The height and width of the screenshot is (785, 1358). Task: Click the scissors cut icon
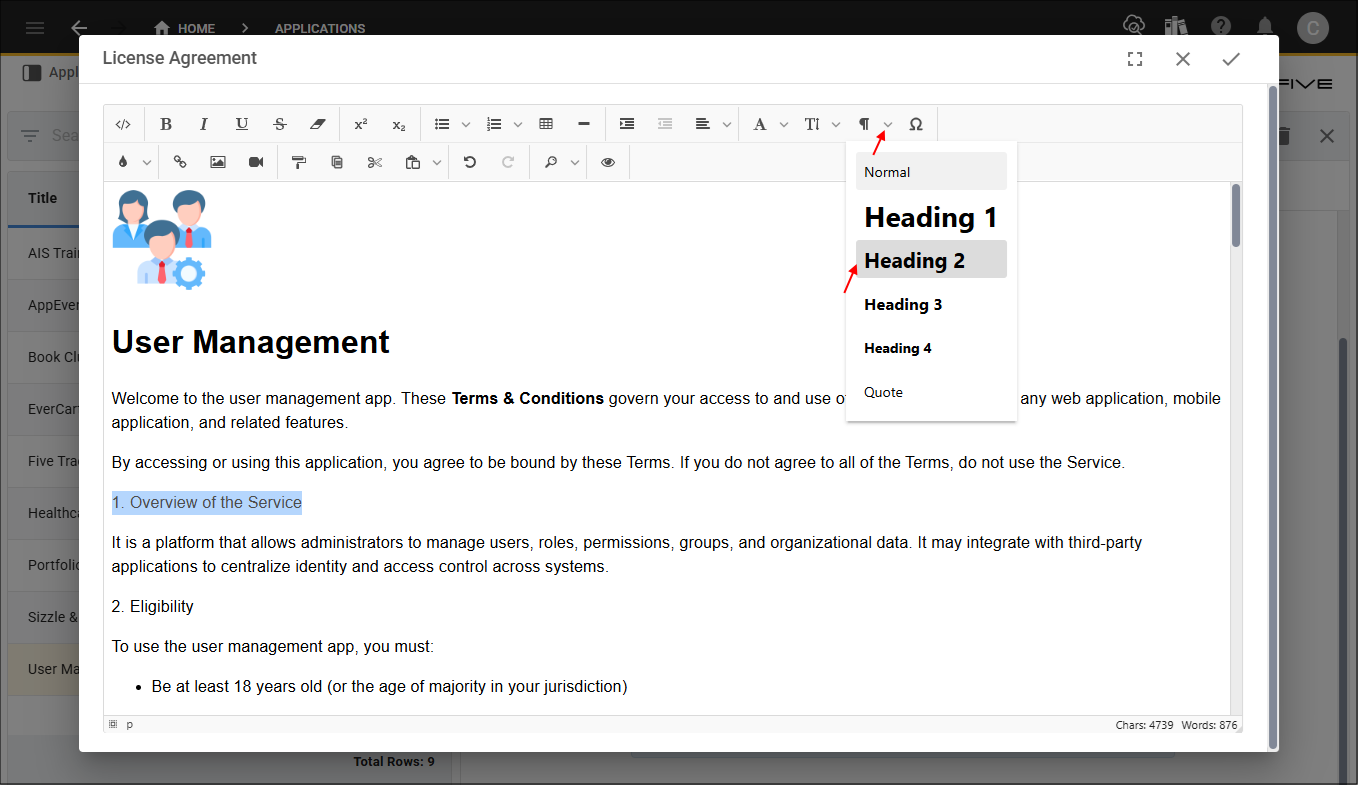click(375, 162)
